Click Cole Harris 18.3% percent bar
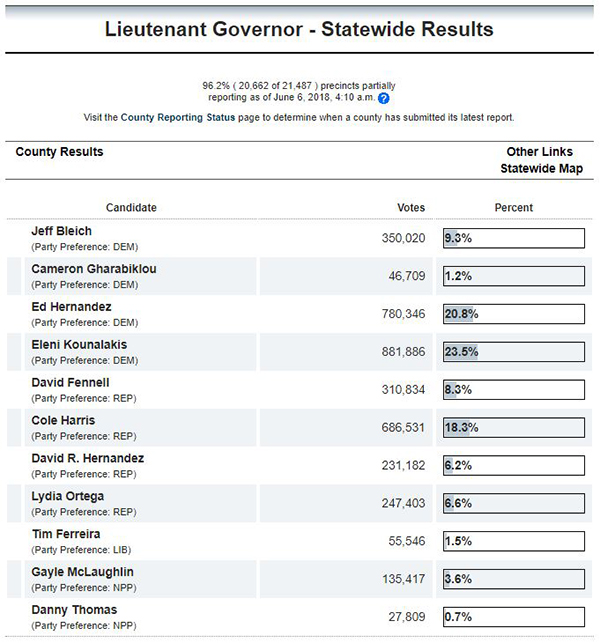Image resolution: width=600 pixels, height=643 pixels. (x=514, y=428)
